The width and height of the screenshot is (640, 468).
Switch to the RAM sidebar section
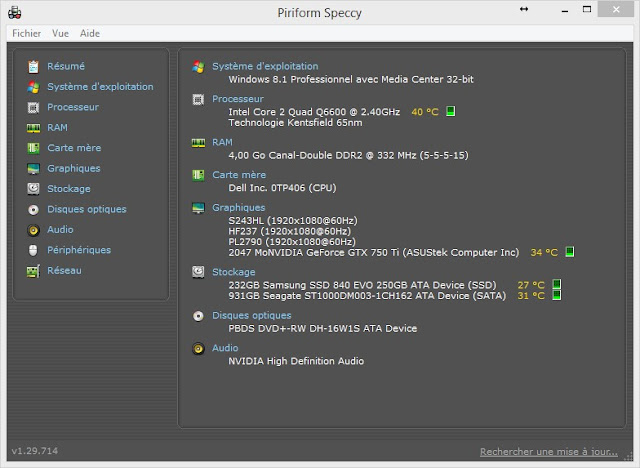tap(58, 127)
